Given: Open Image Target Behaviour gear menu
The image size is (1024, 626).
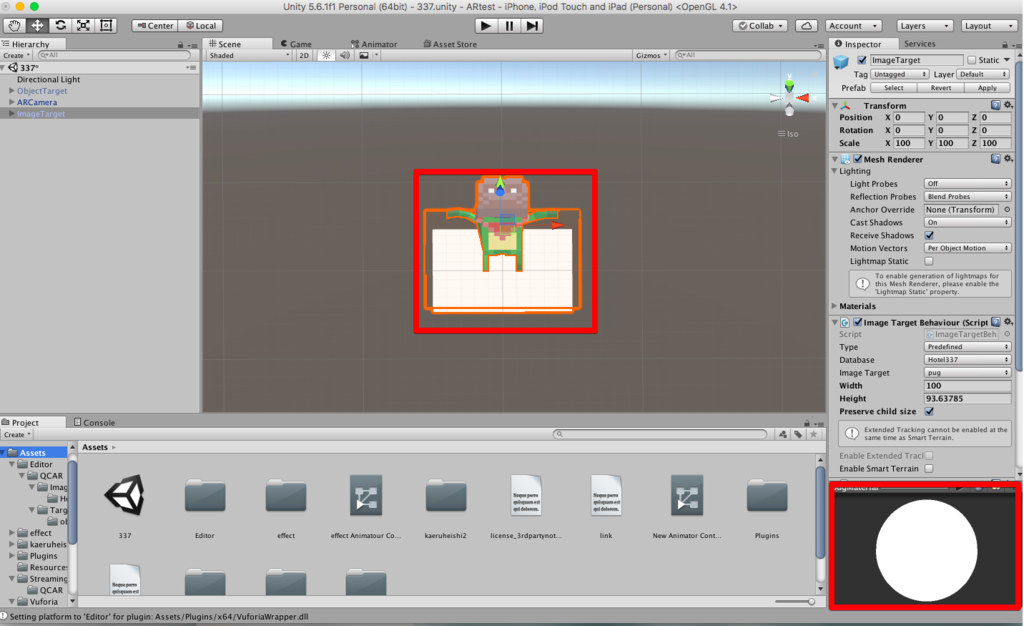Looking at the screenshot, I should tap(1008, 322).
